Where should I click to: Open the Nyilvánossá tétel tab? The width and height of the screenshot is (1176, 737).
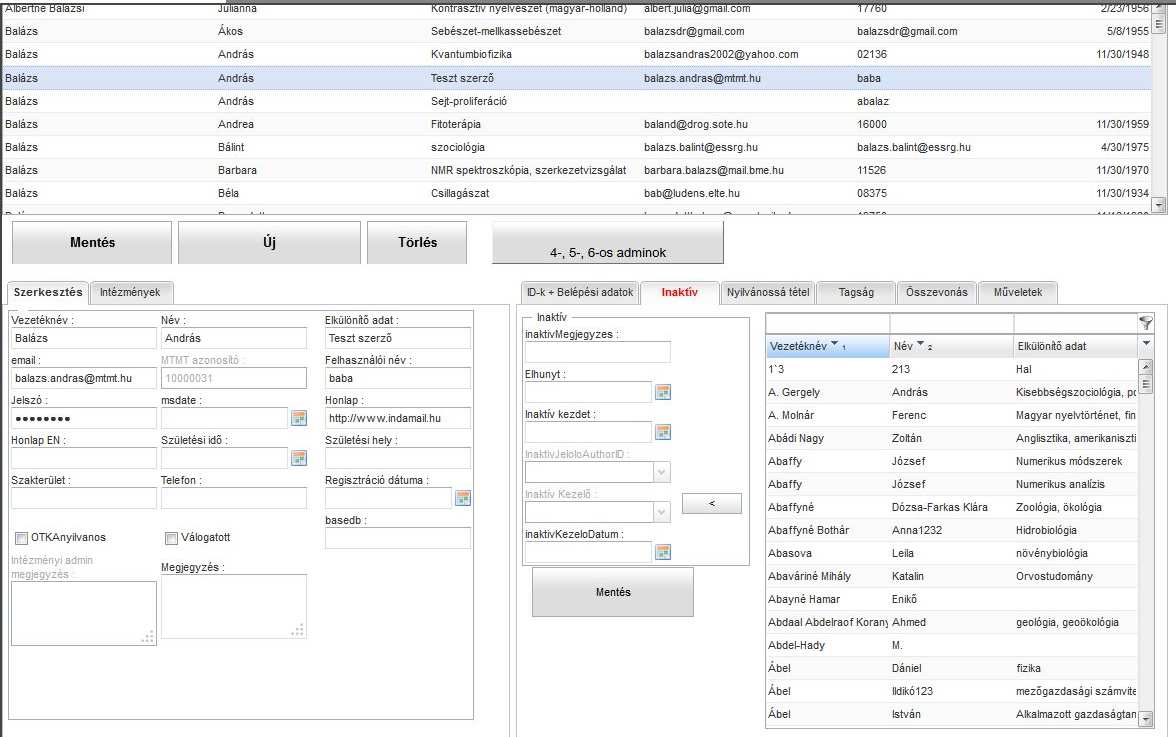pos(768,292)
